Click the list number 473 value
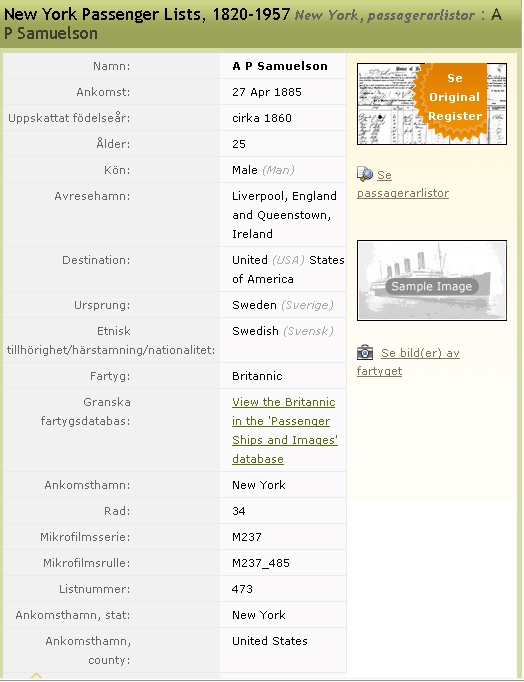 (x=242, y=589)
